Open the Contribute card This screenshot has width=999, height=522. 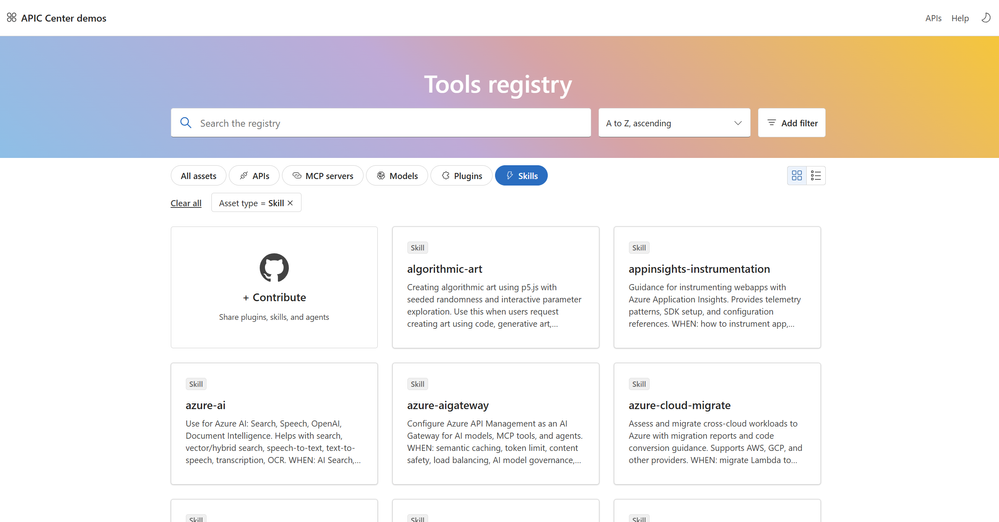(274, 287)
